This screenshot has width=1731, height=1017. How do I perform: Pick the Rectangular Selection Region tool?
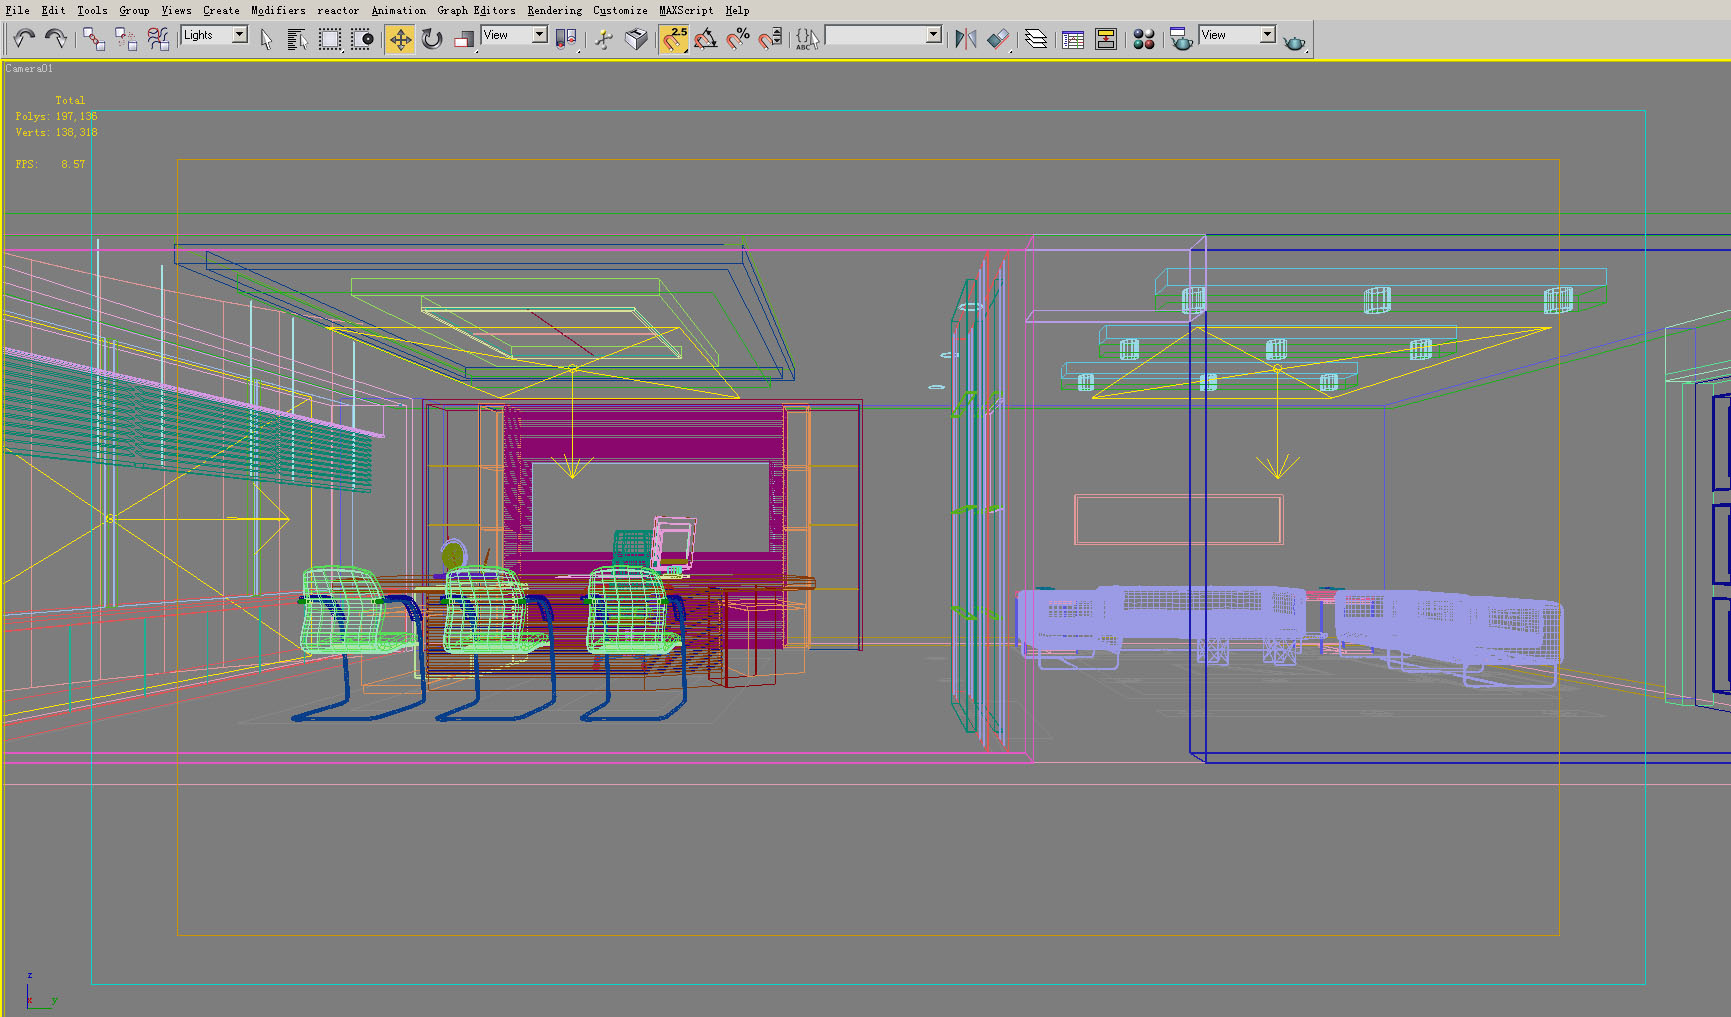point(330,39)
